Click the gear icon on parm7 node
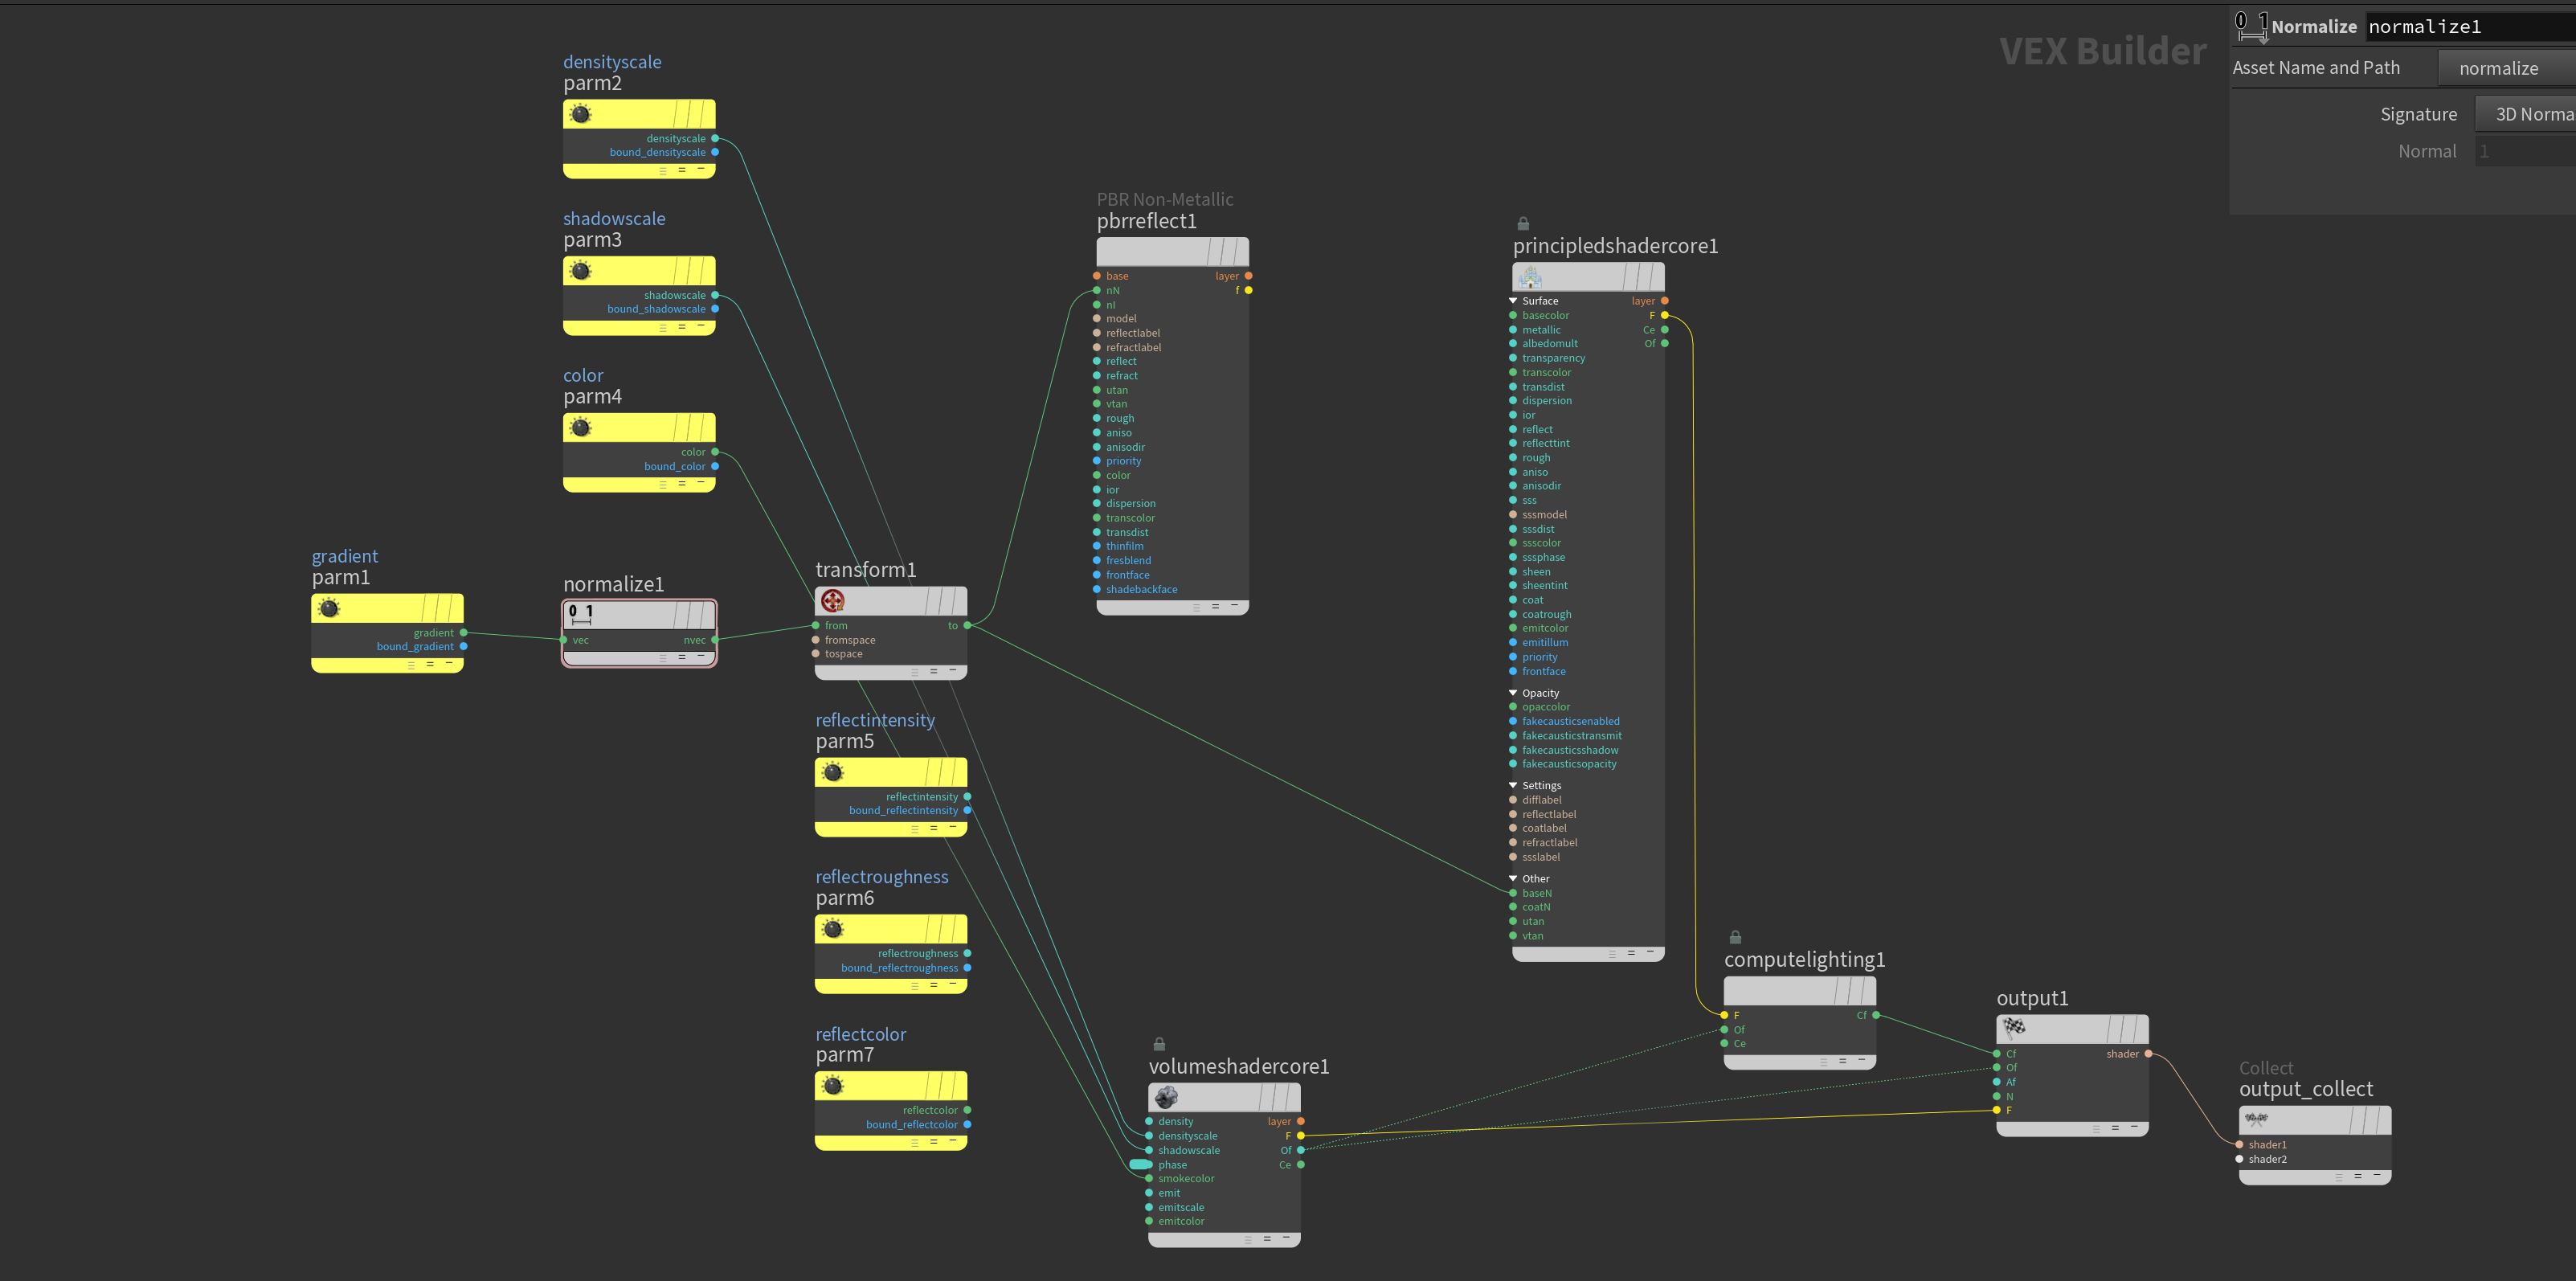 click(x=833, y=1086)
